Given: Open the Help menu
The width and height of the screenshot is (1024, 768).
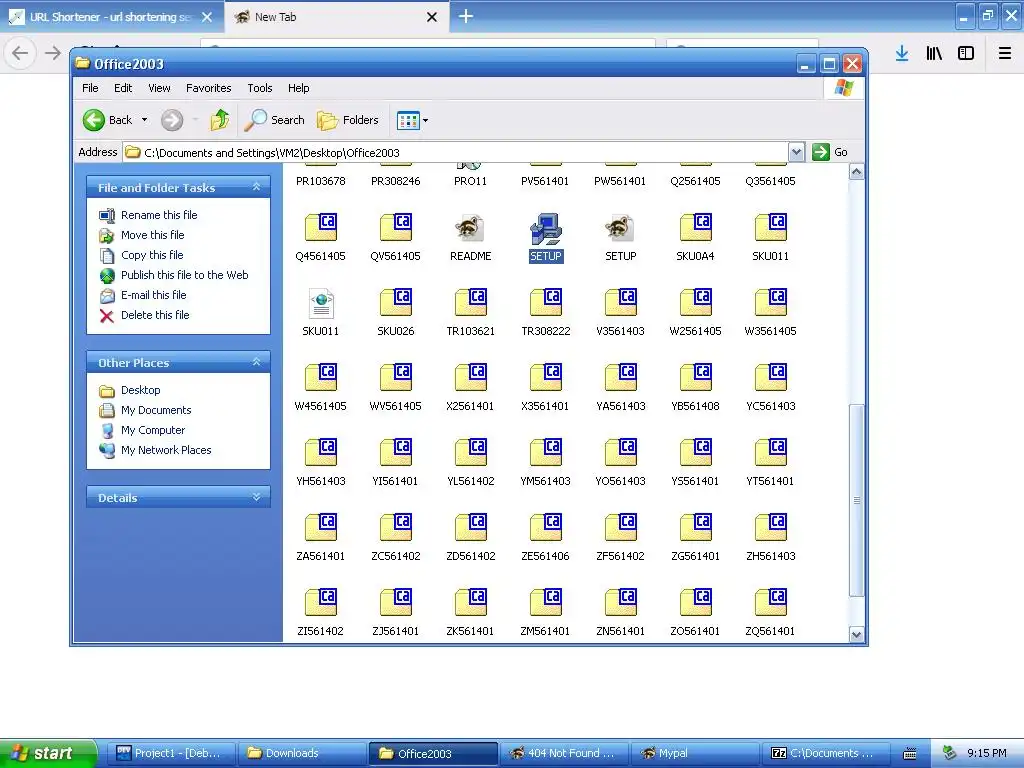Looking at the screenshot, I should pyautogui.click(x=298, y=88).
